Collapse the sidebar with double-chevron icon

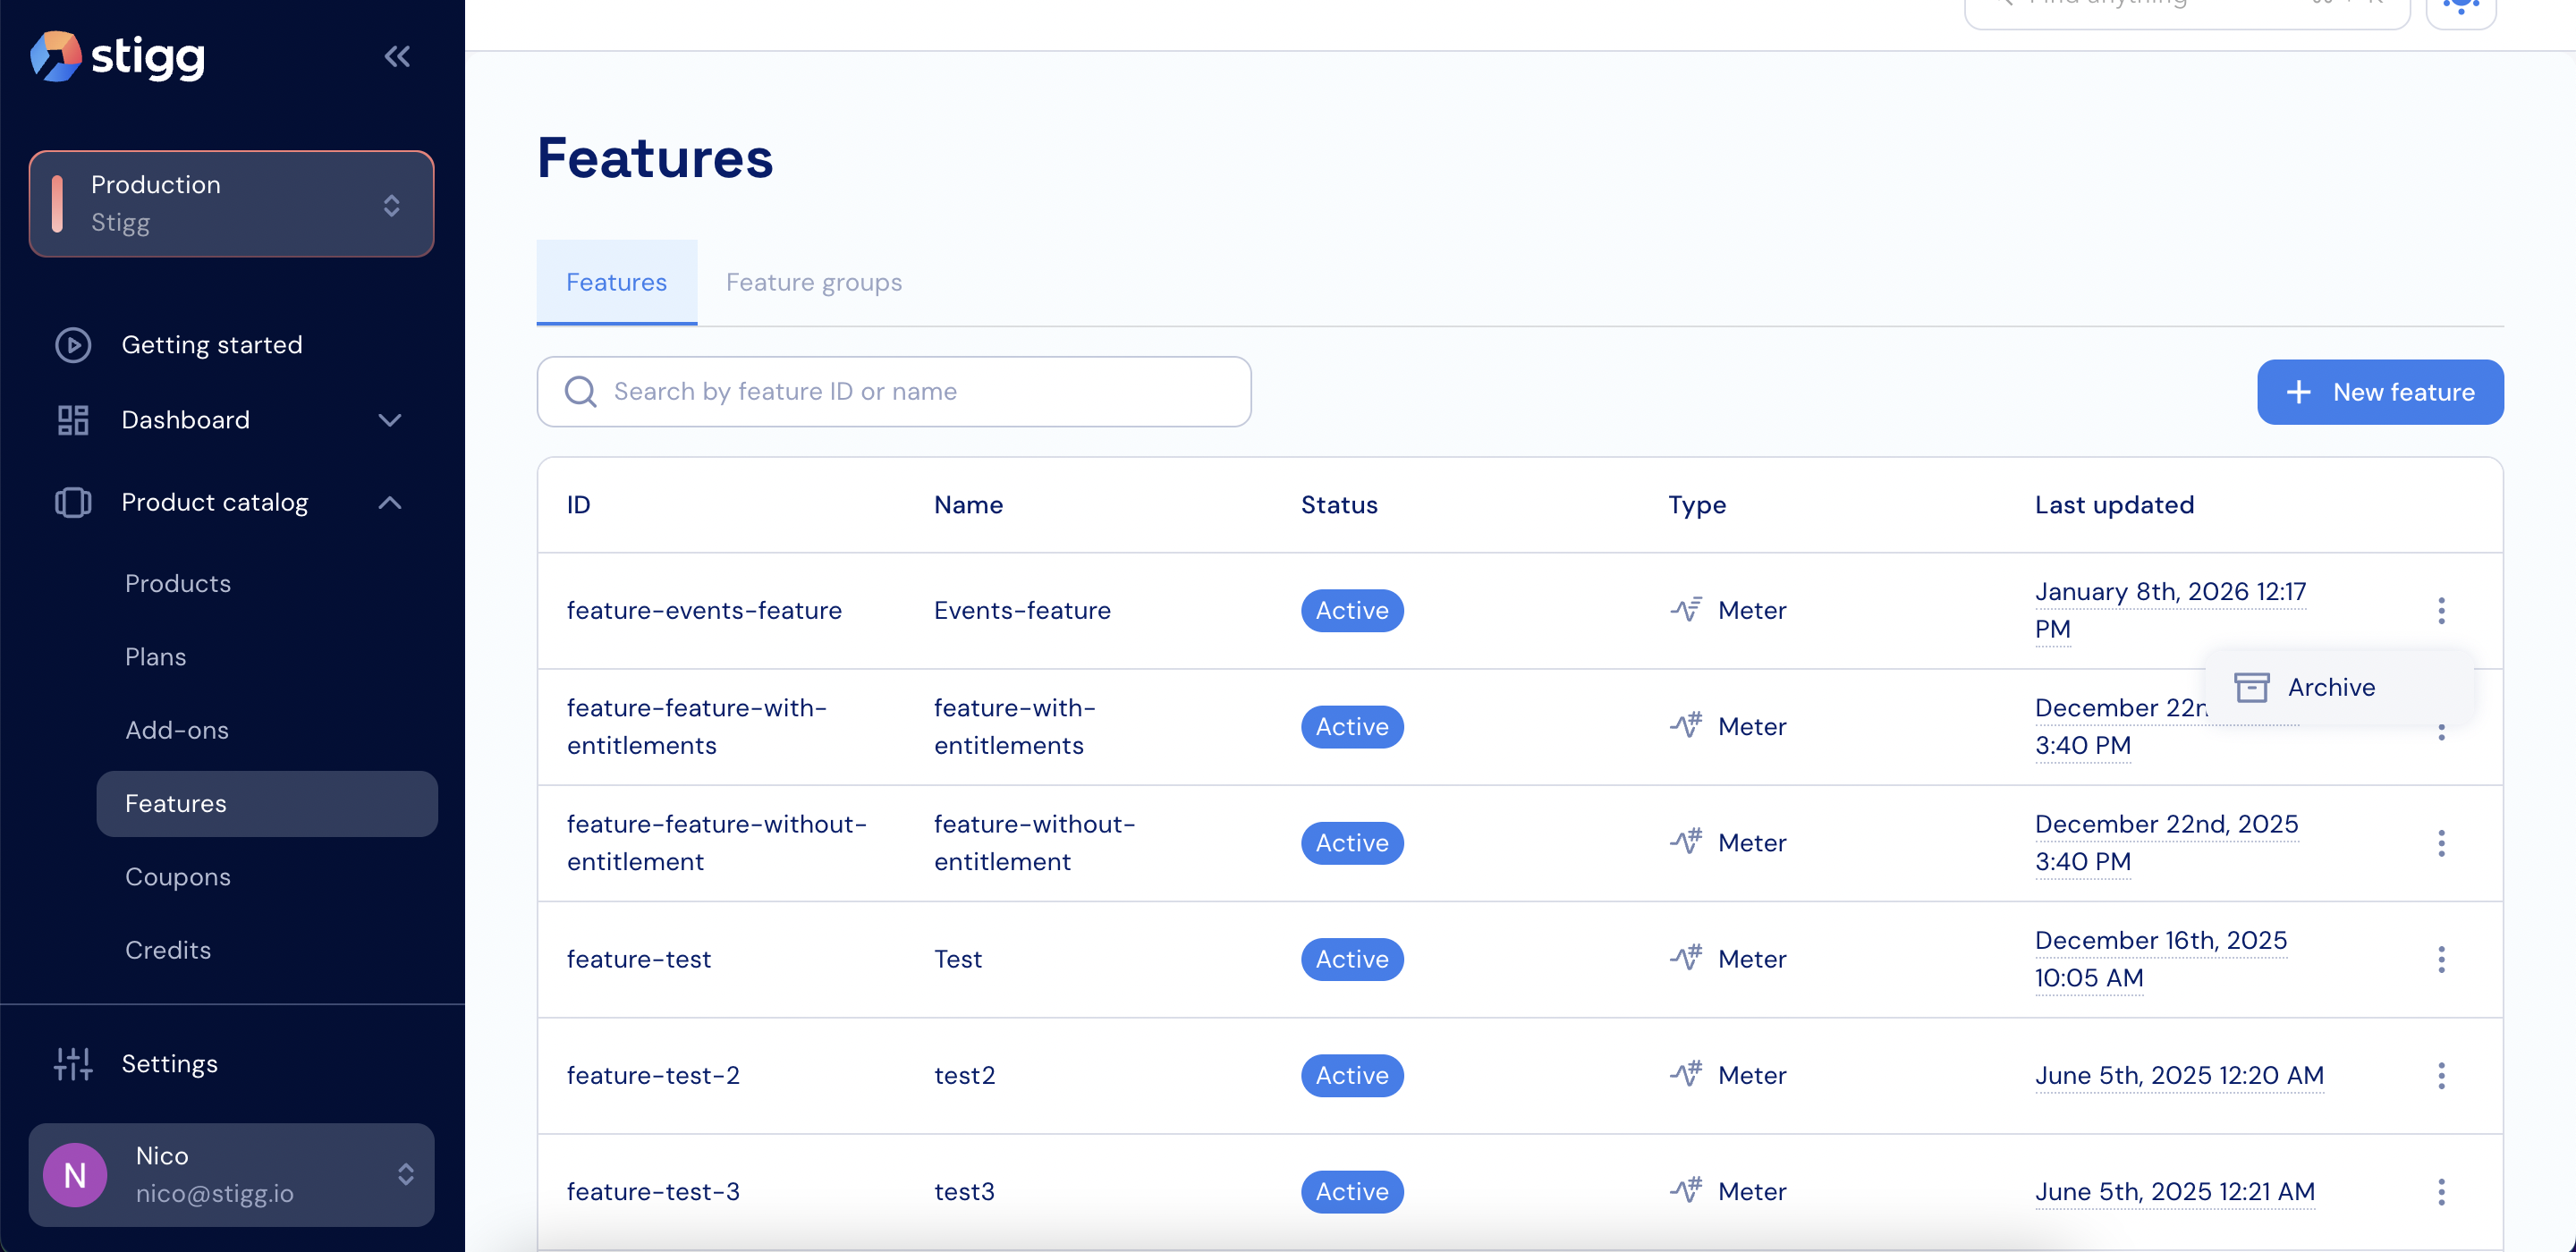tap(397, 57)
